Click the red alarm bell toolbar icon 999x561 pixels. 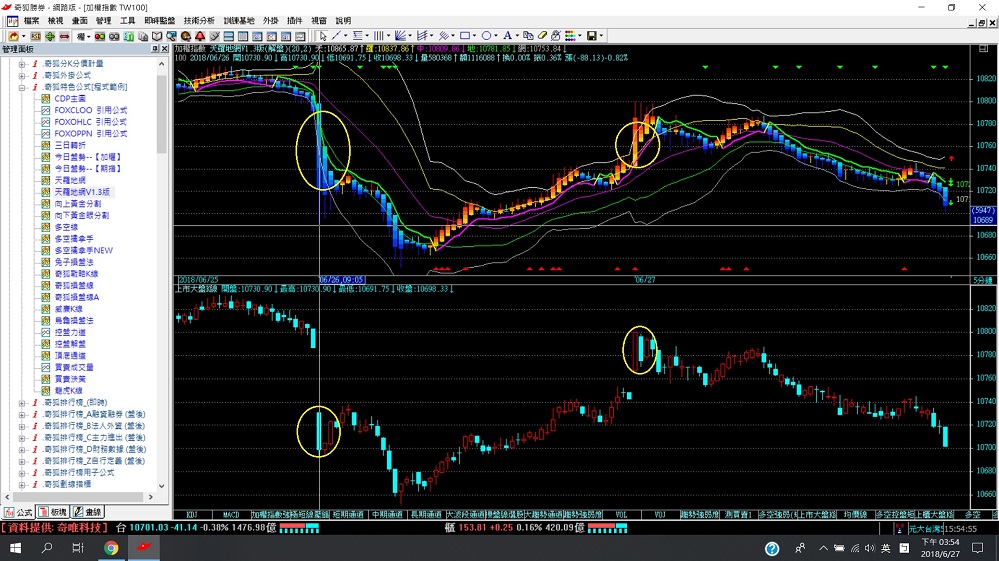coord(200,36)
